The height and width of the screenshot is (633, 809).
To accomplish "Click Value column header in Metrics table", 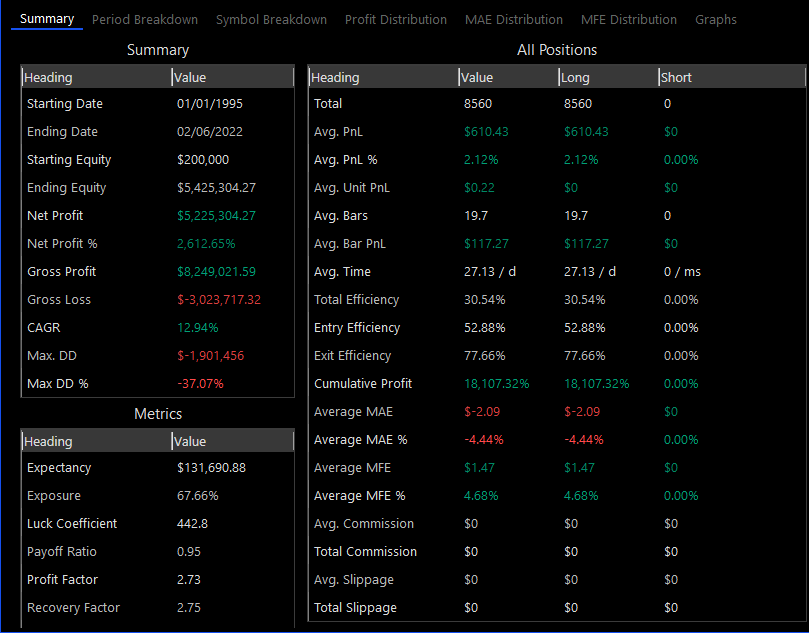I will (x=232, y=441).
